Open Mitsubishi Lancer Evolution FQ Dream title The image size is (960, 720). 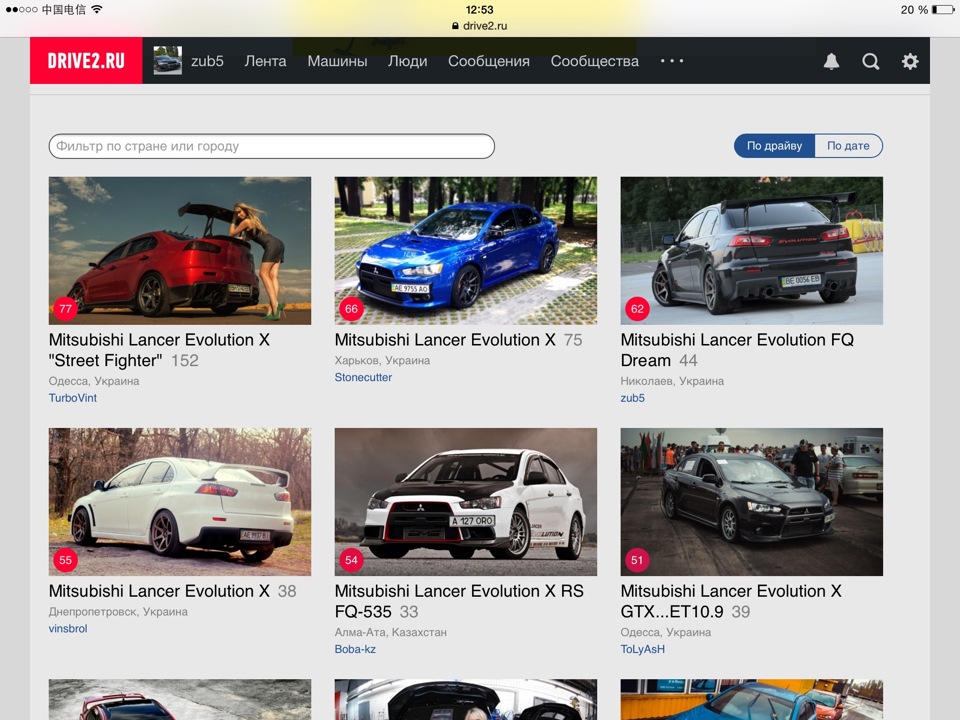tap(737, 350)
